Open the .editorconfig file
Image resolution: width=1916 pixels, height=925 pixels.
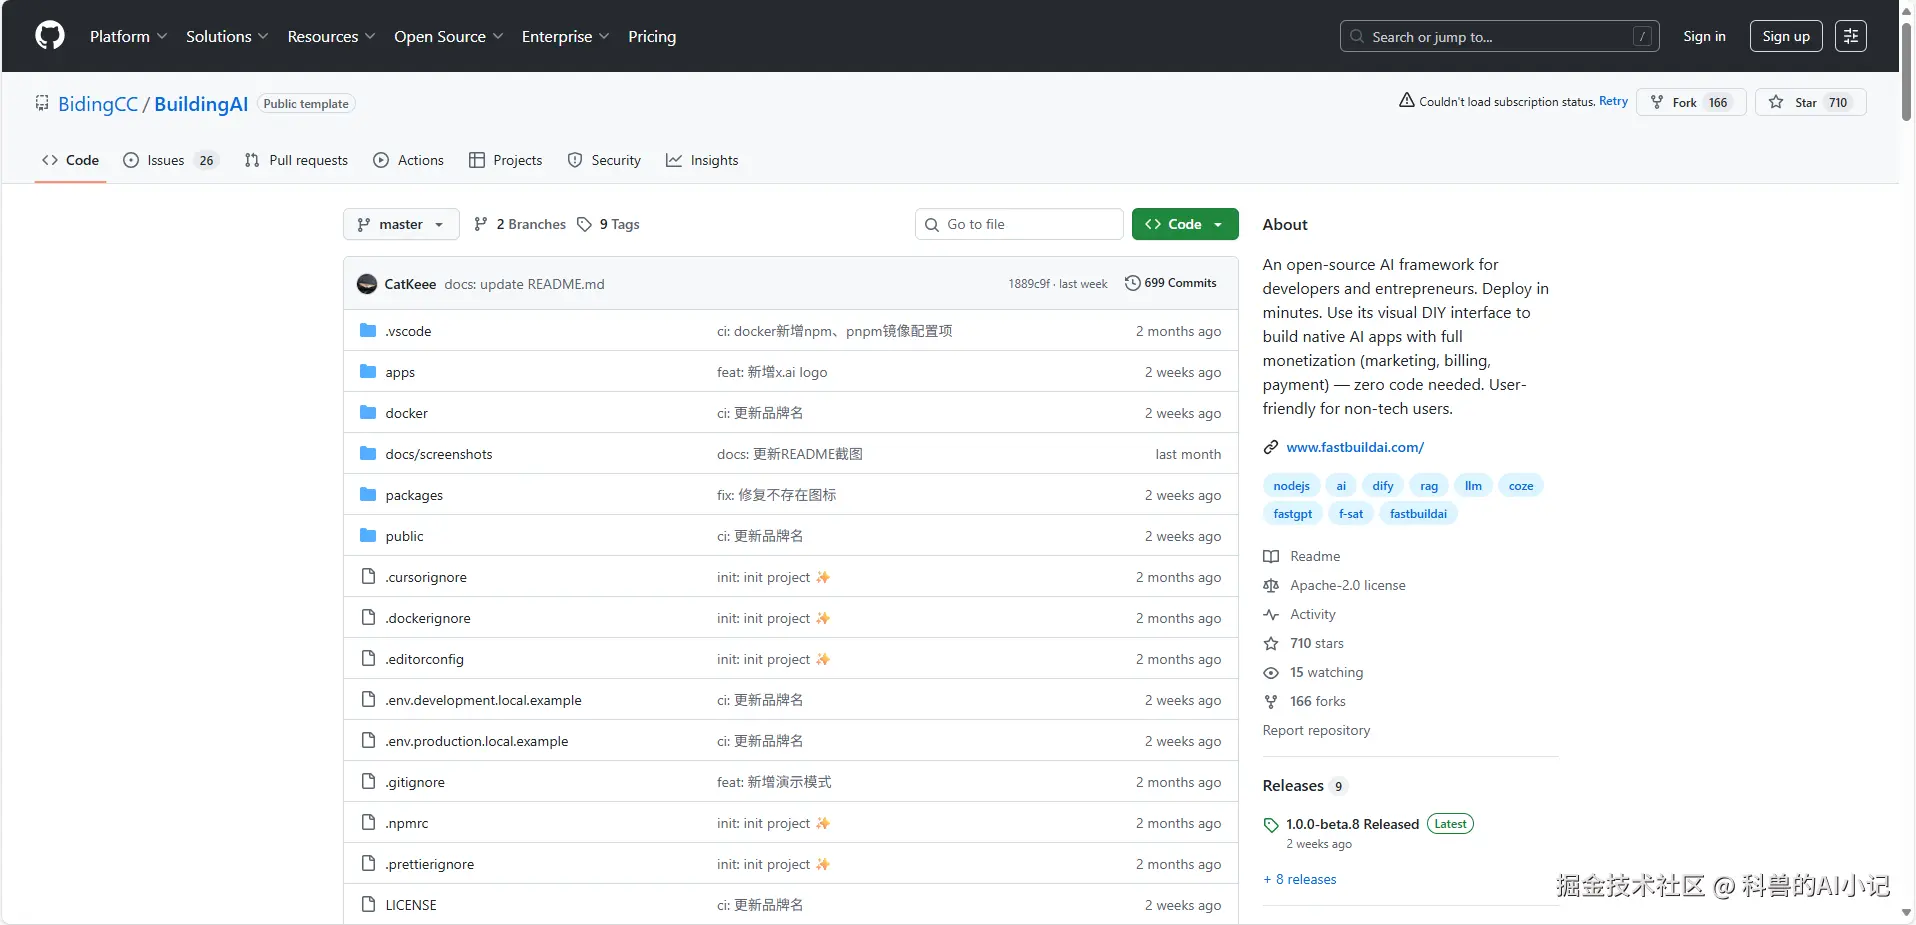(x=424, y=659)
